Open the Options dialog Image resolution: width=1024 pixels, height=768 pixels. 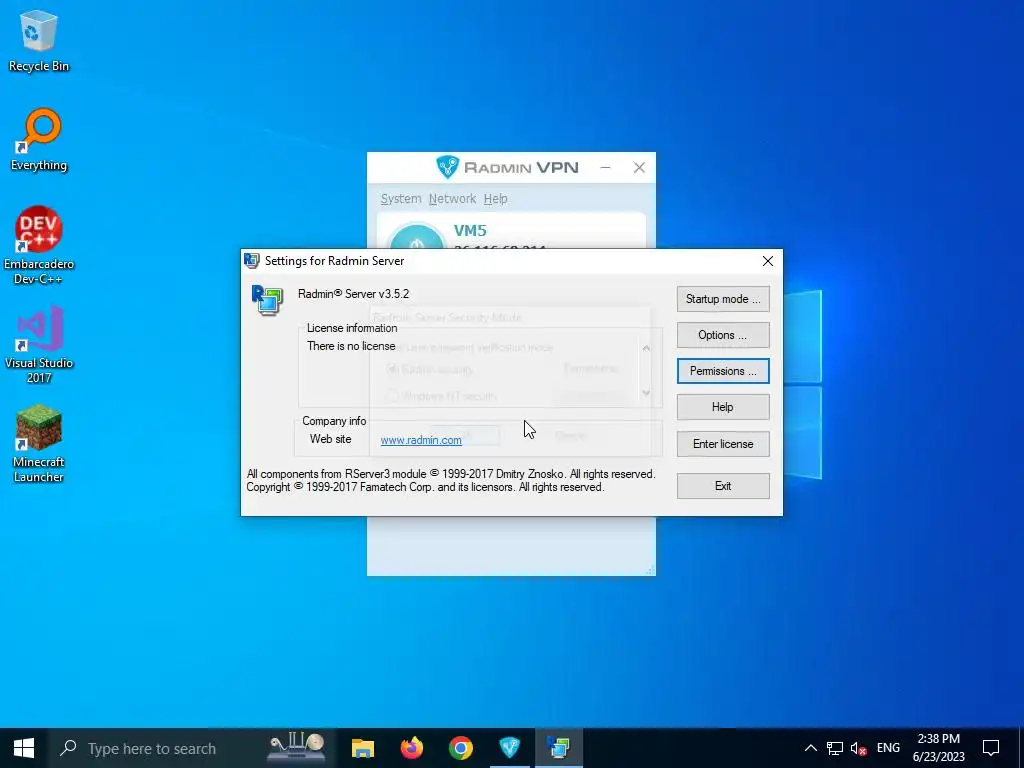pyautogui.click(x=723, y=335)
